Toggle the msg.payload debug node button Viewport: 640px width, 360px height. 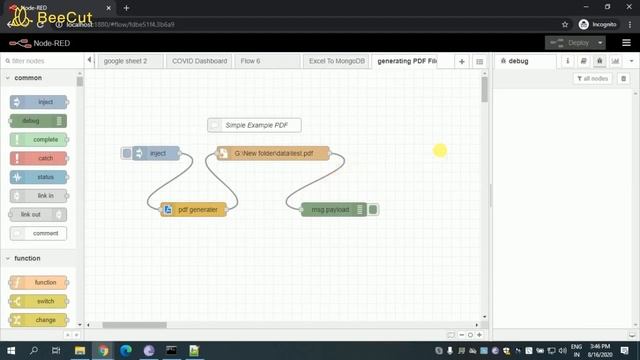373,210
